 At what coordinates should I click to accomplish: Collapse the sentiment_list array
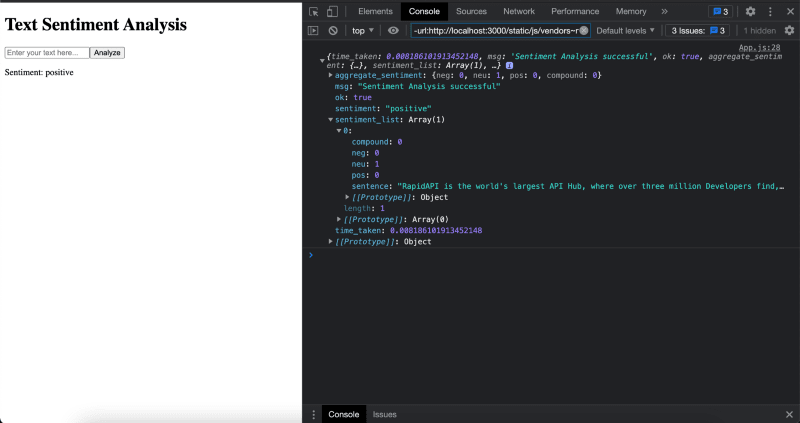click(331, 119)
